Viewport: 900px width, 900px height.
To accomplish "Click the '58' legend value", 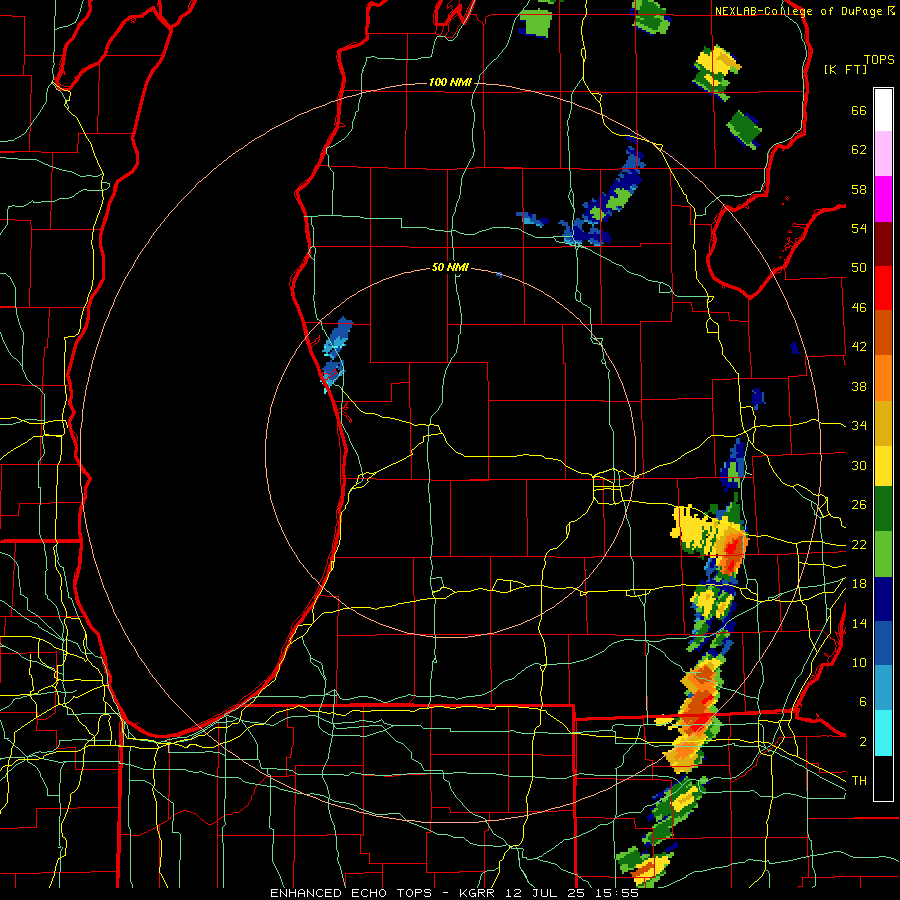I will [859, 189].
